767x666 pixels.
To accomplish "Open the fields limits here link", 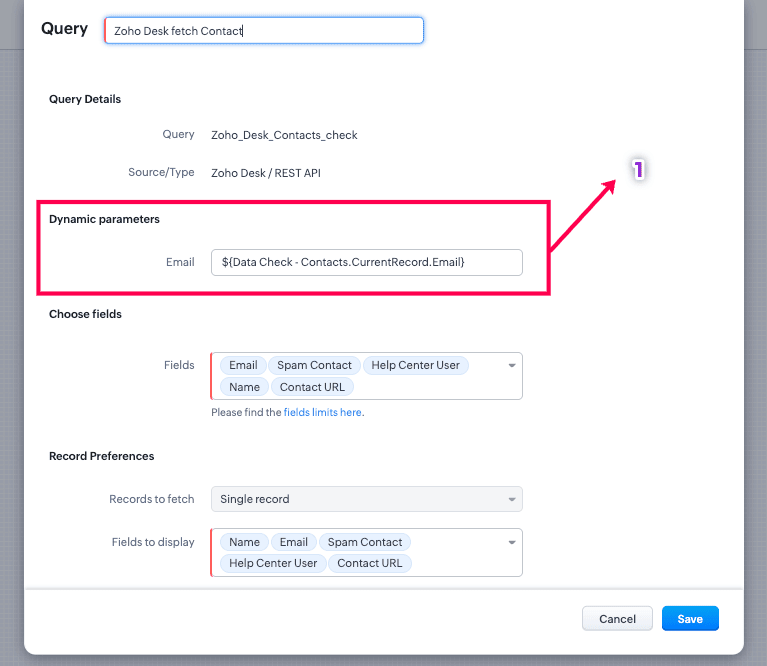I will point(322,412).
